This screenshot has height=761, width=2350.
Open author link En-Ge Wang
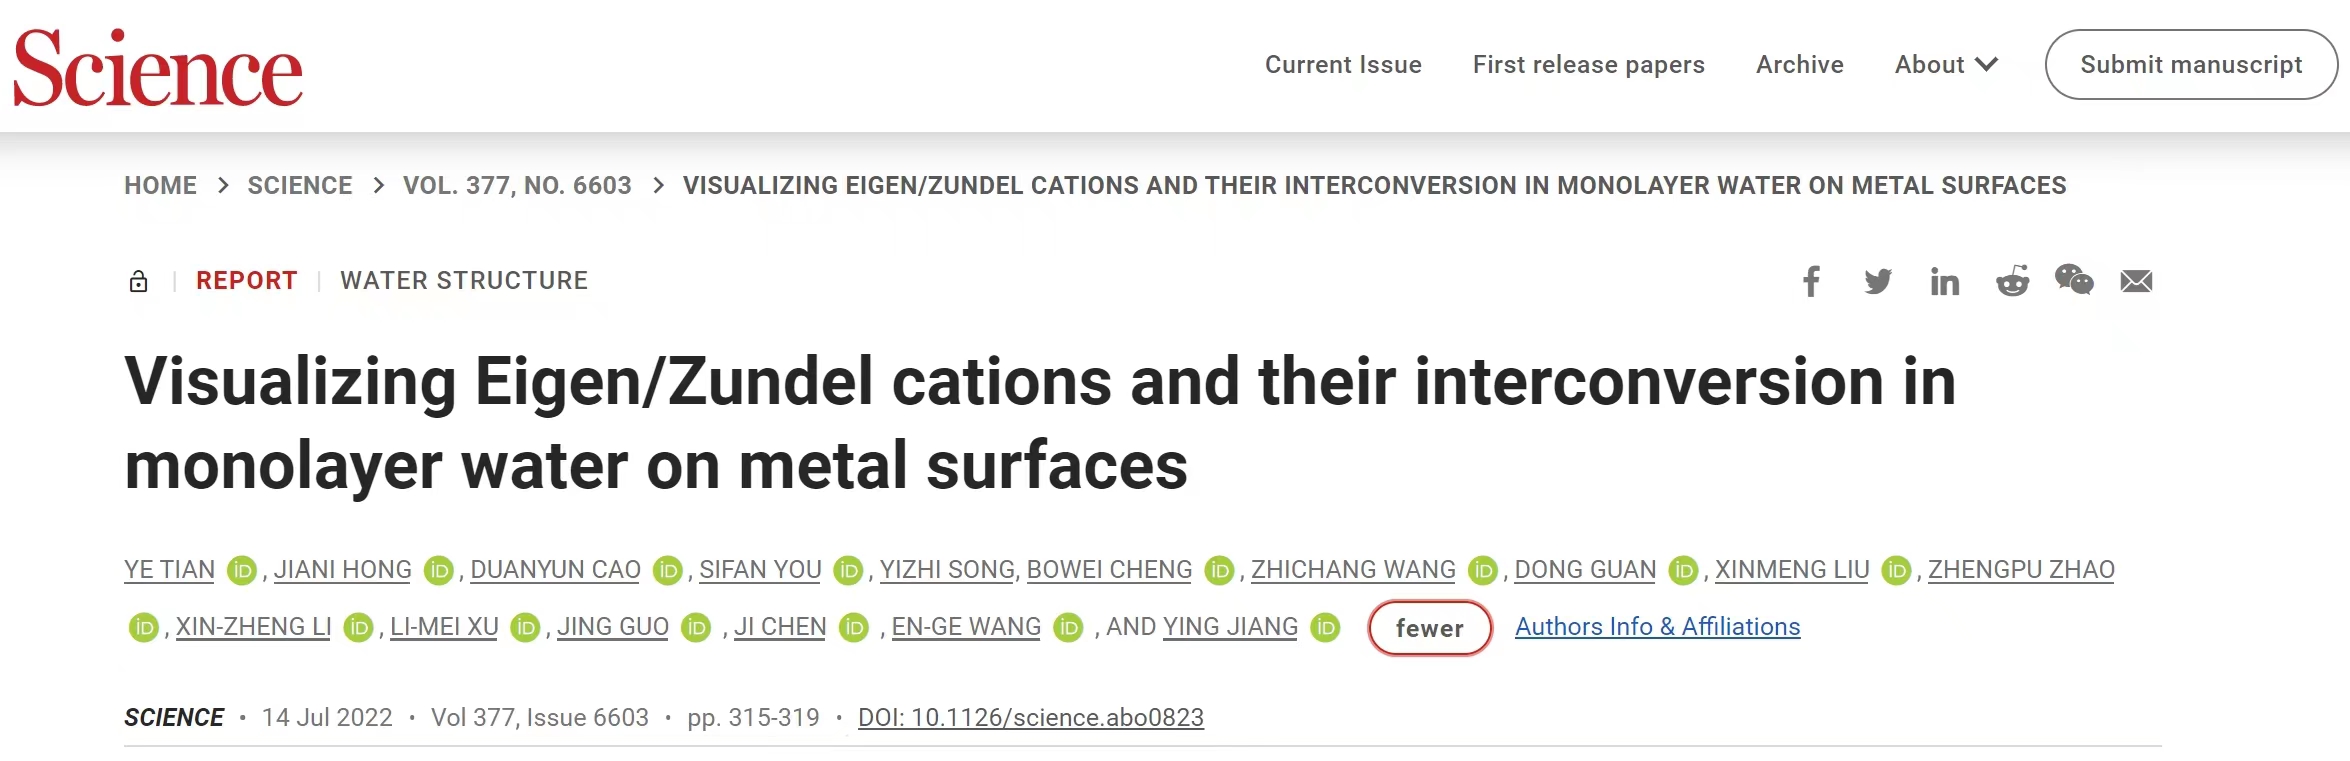(966, 627)
